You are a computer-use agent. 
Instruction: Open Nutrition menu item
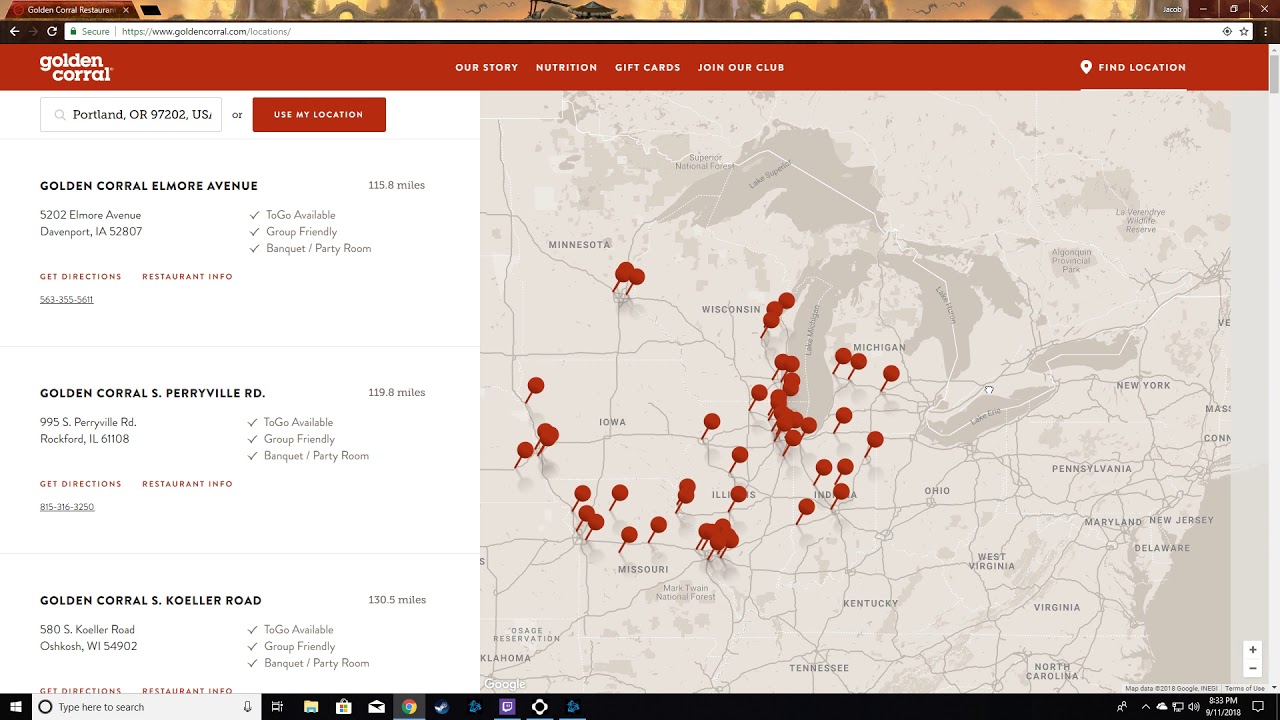[566, 68]
